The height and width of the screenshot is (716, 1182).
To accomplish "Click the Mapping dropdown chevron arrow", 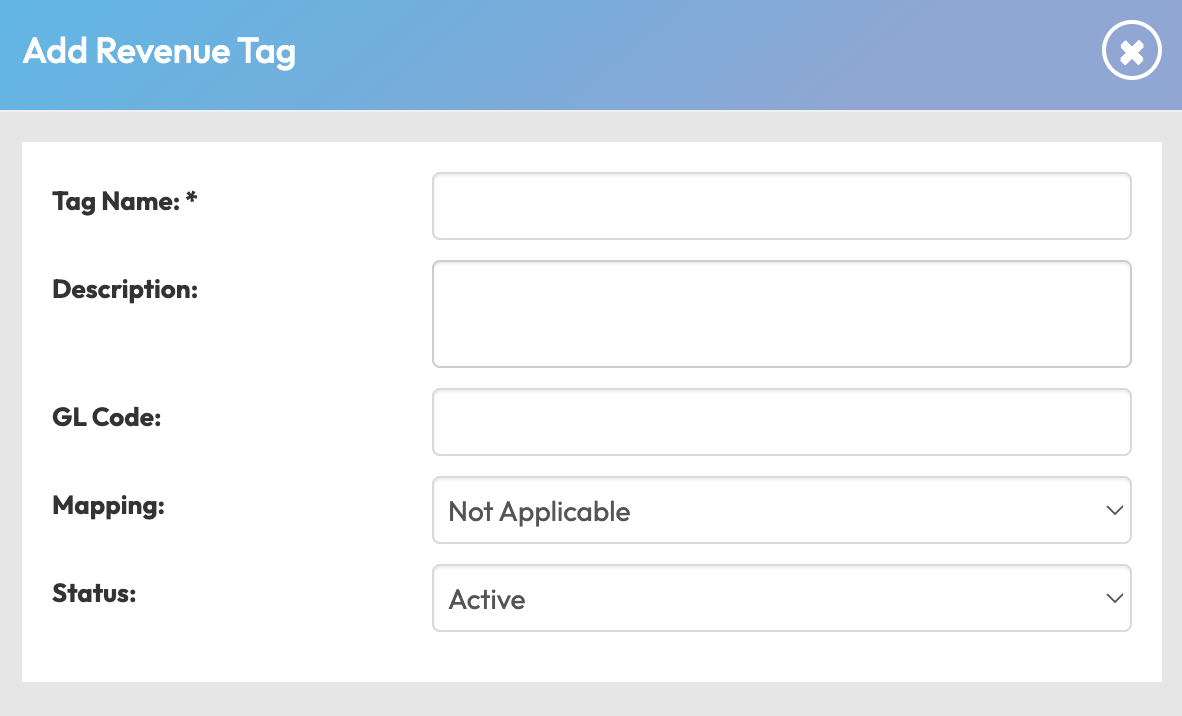I will tap(1114, 510).
